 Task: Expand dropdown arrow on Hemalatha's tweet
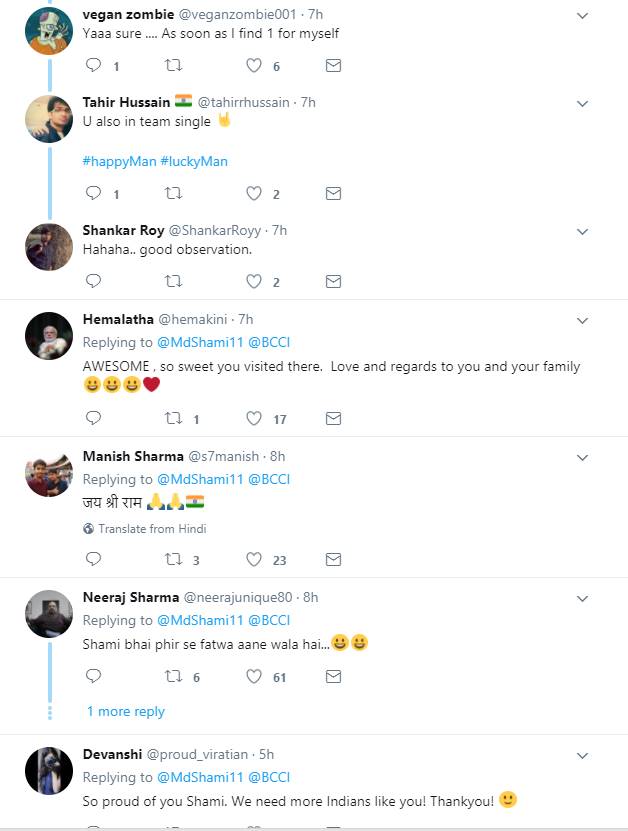pos(583,320)
